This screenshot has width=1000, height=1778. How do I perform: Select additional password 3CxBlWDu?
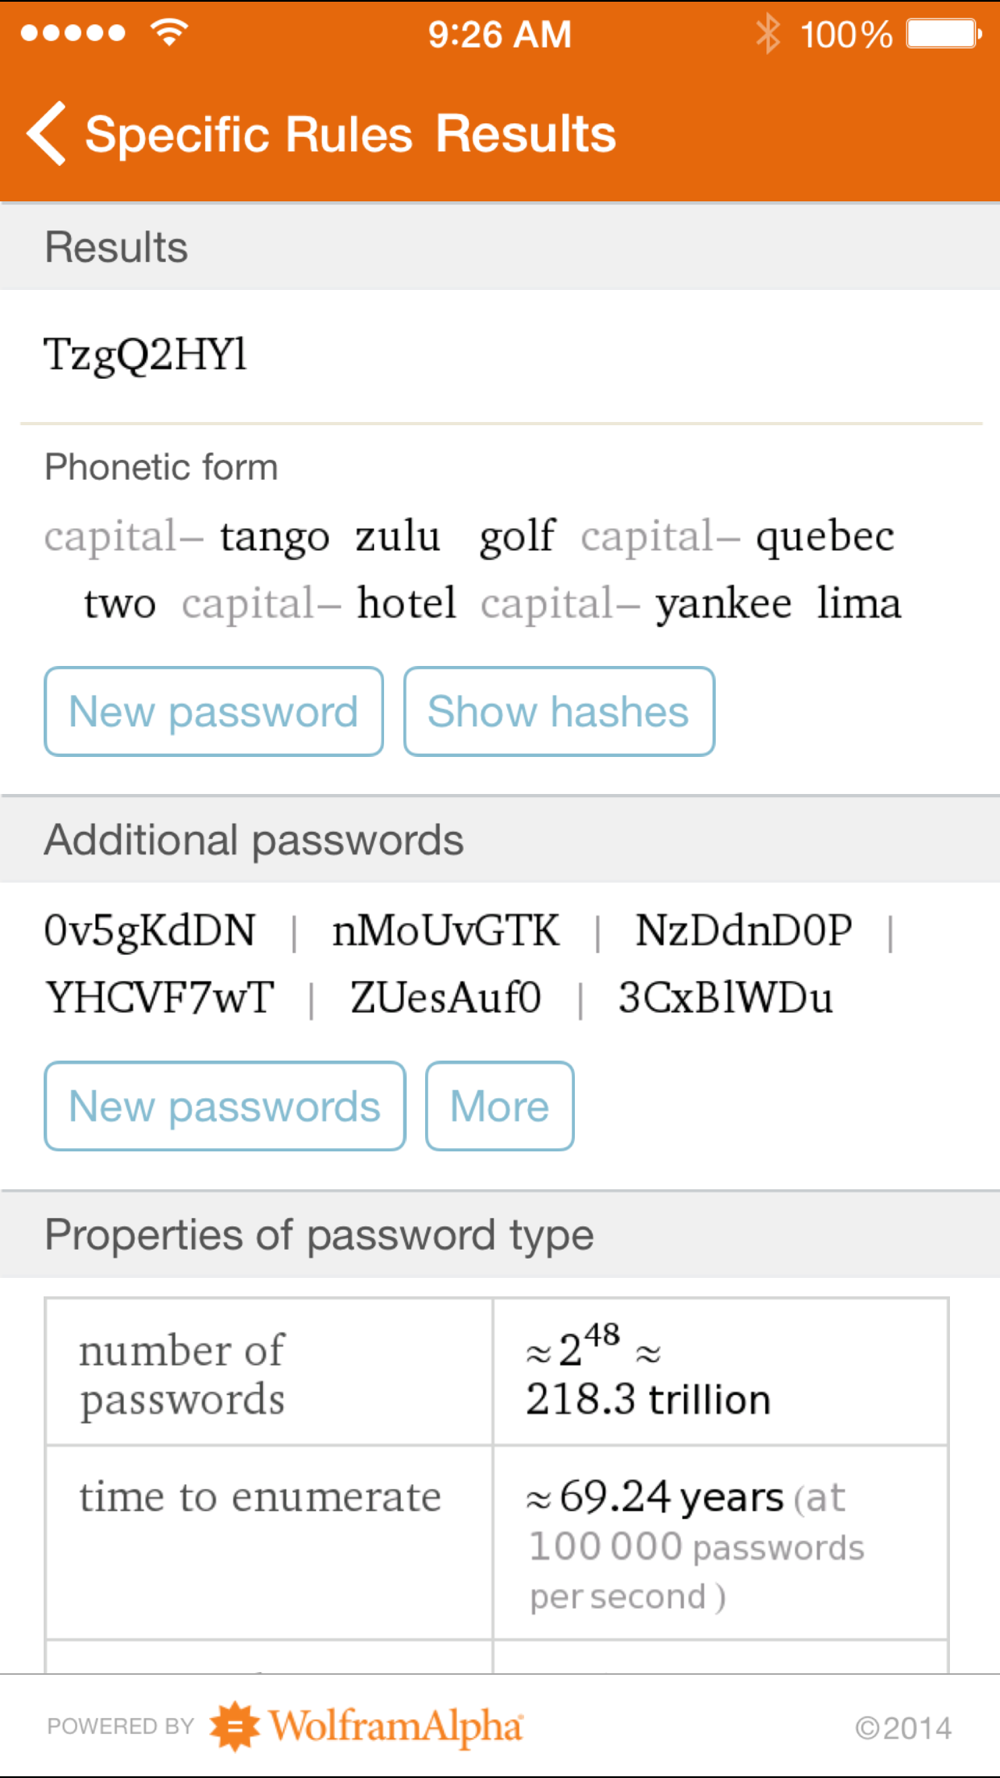tap(726, 998)
